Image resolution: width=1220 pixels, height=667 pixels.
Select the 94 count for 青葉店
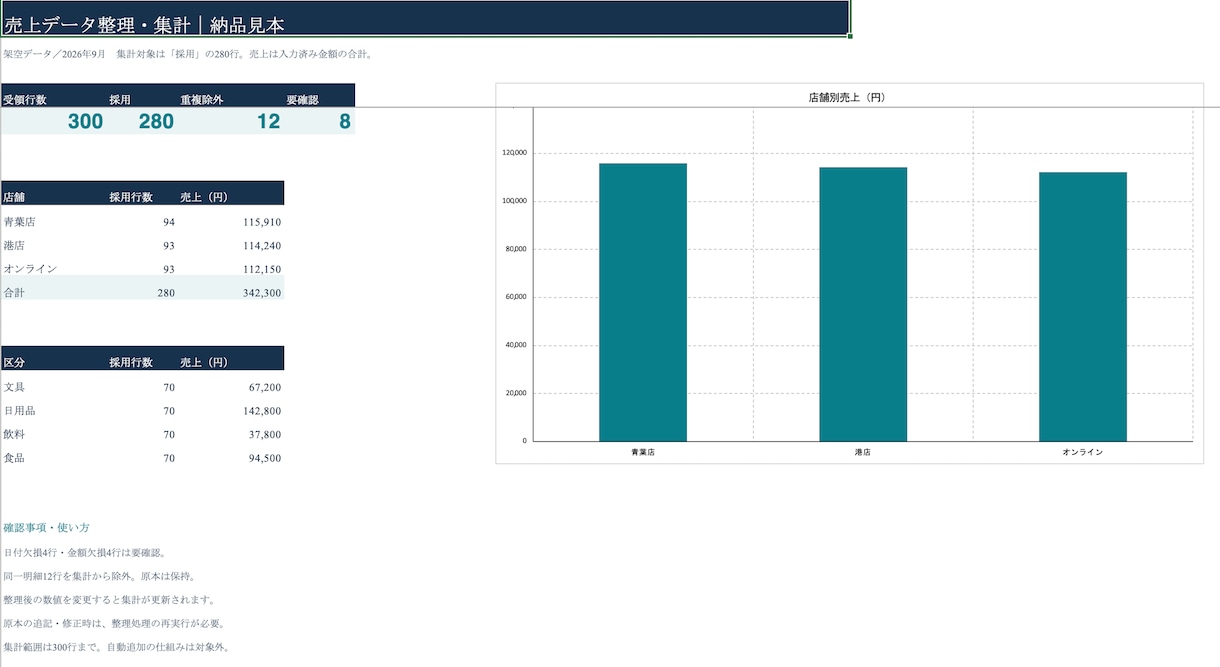(168, 222)
